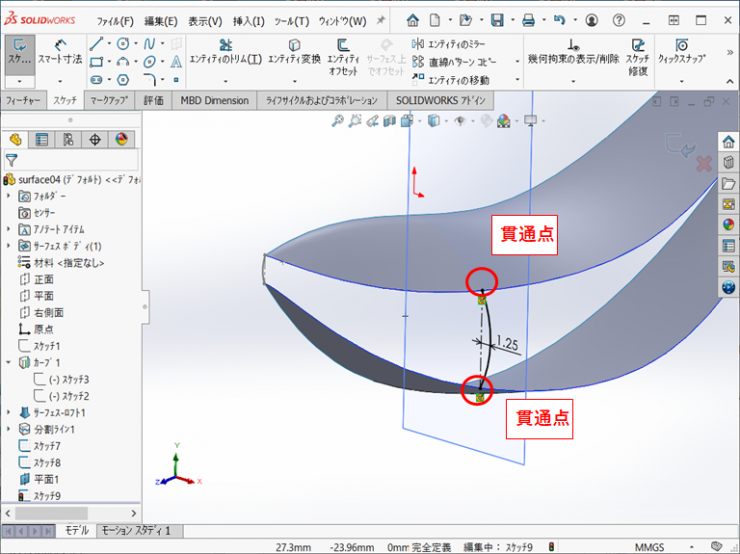Open the Appearances color ball in task pane
Image resolution: width=740 pixels, height=554 pixels.
(x=728, y=224)
